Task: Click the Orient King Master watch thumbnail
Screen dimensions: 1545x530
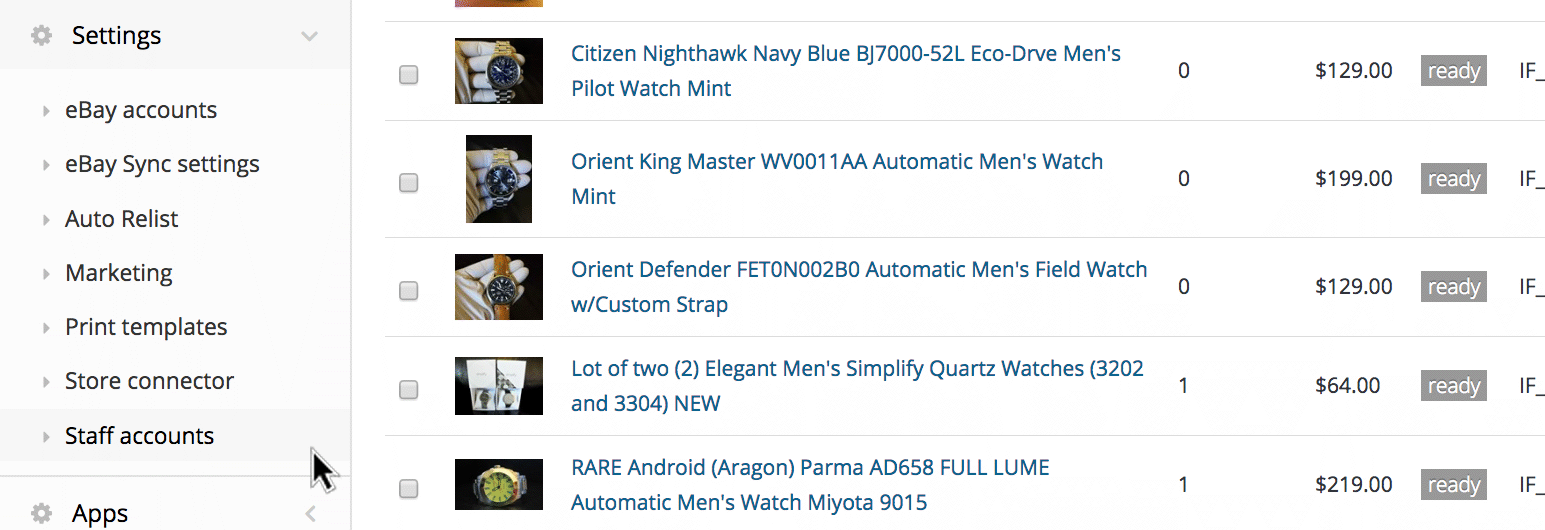Action: [499, 179]
